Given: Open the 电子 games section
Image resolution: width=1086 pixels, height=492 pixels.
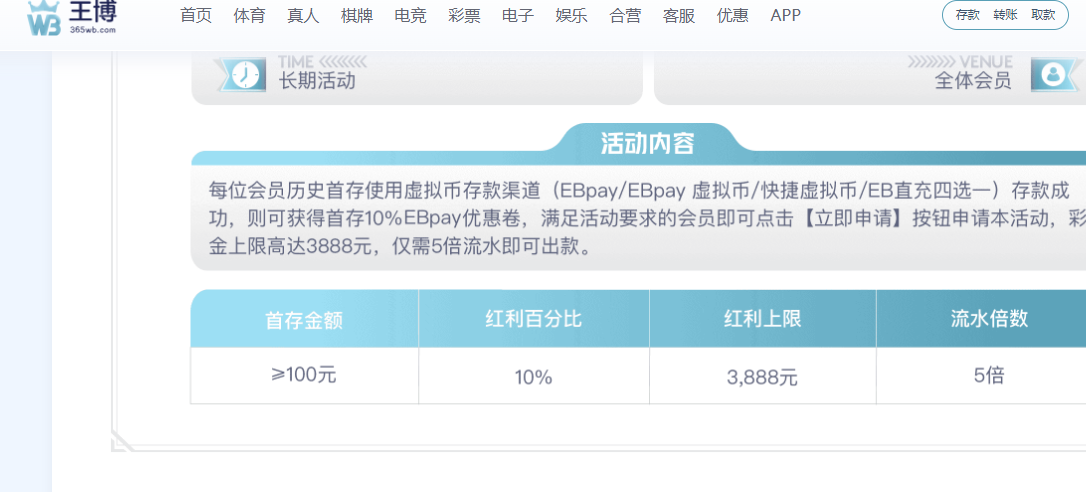Looking at the screenshot, I should [518, 16].
